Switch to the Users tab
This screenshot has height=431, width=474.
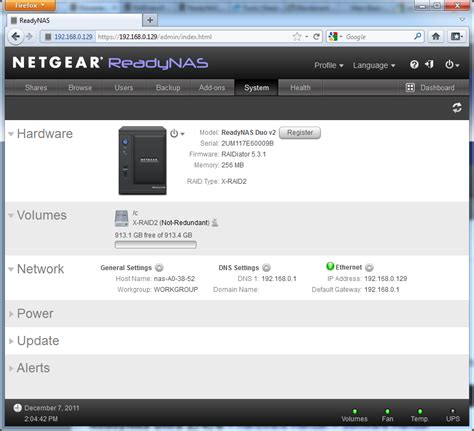[x=124, y=88]
